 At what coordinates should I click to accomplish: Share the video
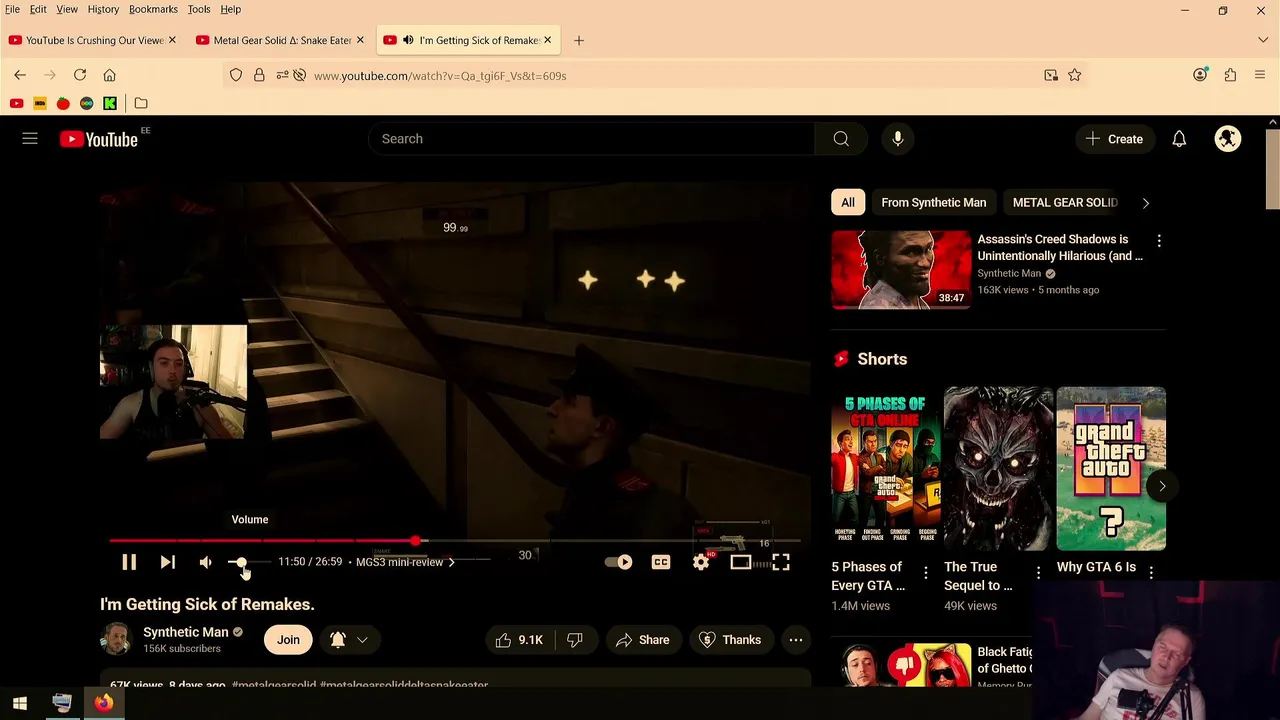[x=643, y=640]
